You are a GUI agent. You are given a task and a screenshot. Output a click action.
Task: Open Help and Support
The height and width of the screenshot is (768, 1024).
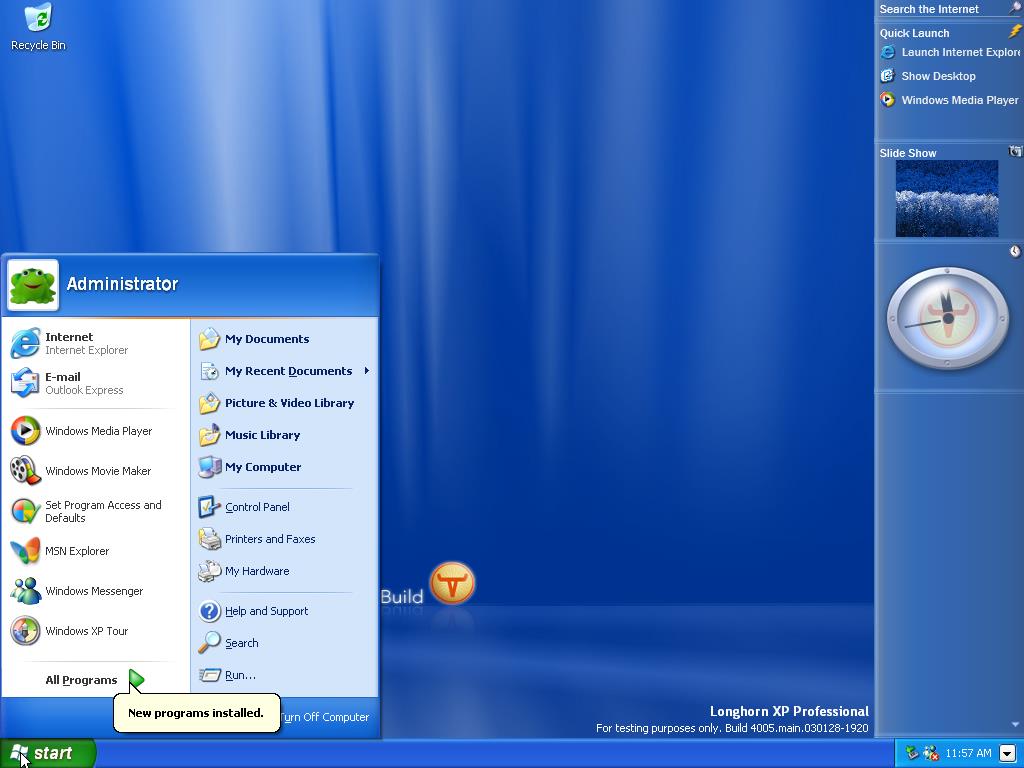(285, 611)
